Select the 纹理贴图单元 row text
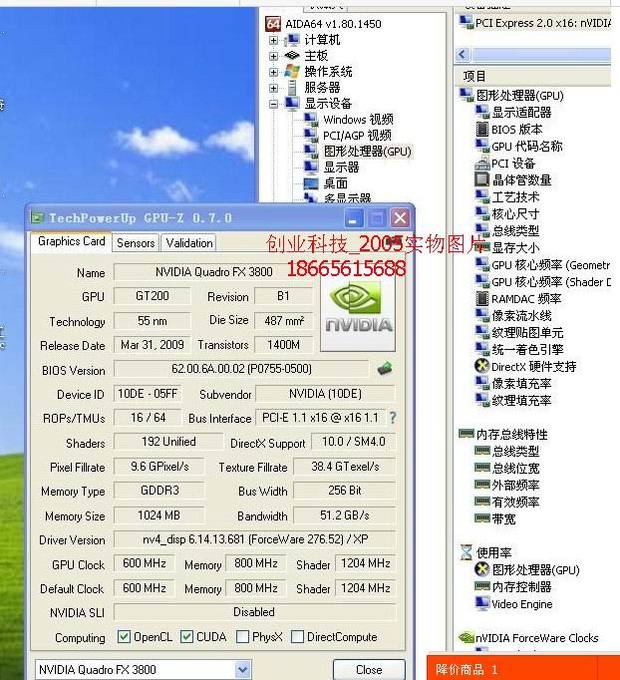 pyautogui.click(x=528, y=333)
